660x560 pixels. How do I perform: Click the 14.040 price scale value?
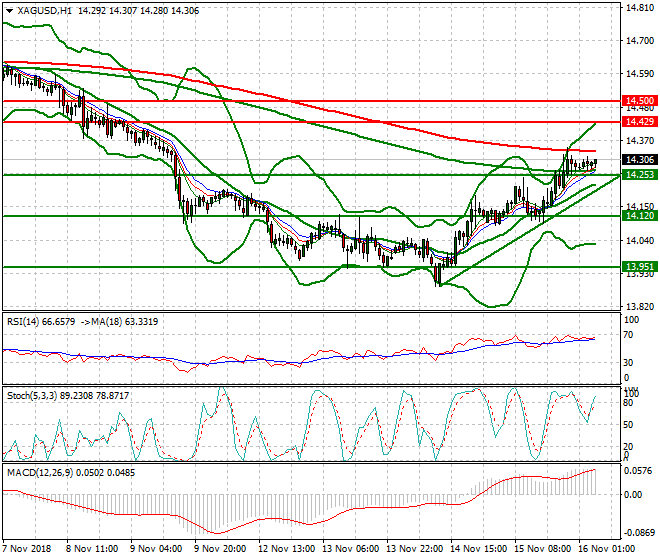pos(640,240)
